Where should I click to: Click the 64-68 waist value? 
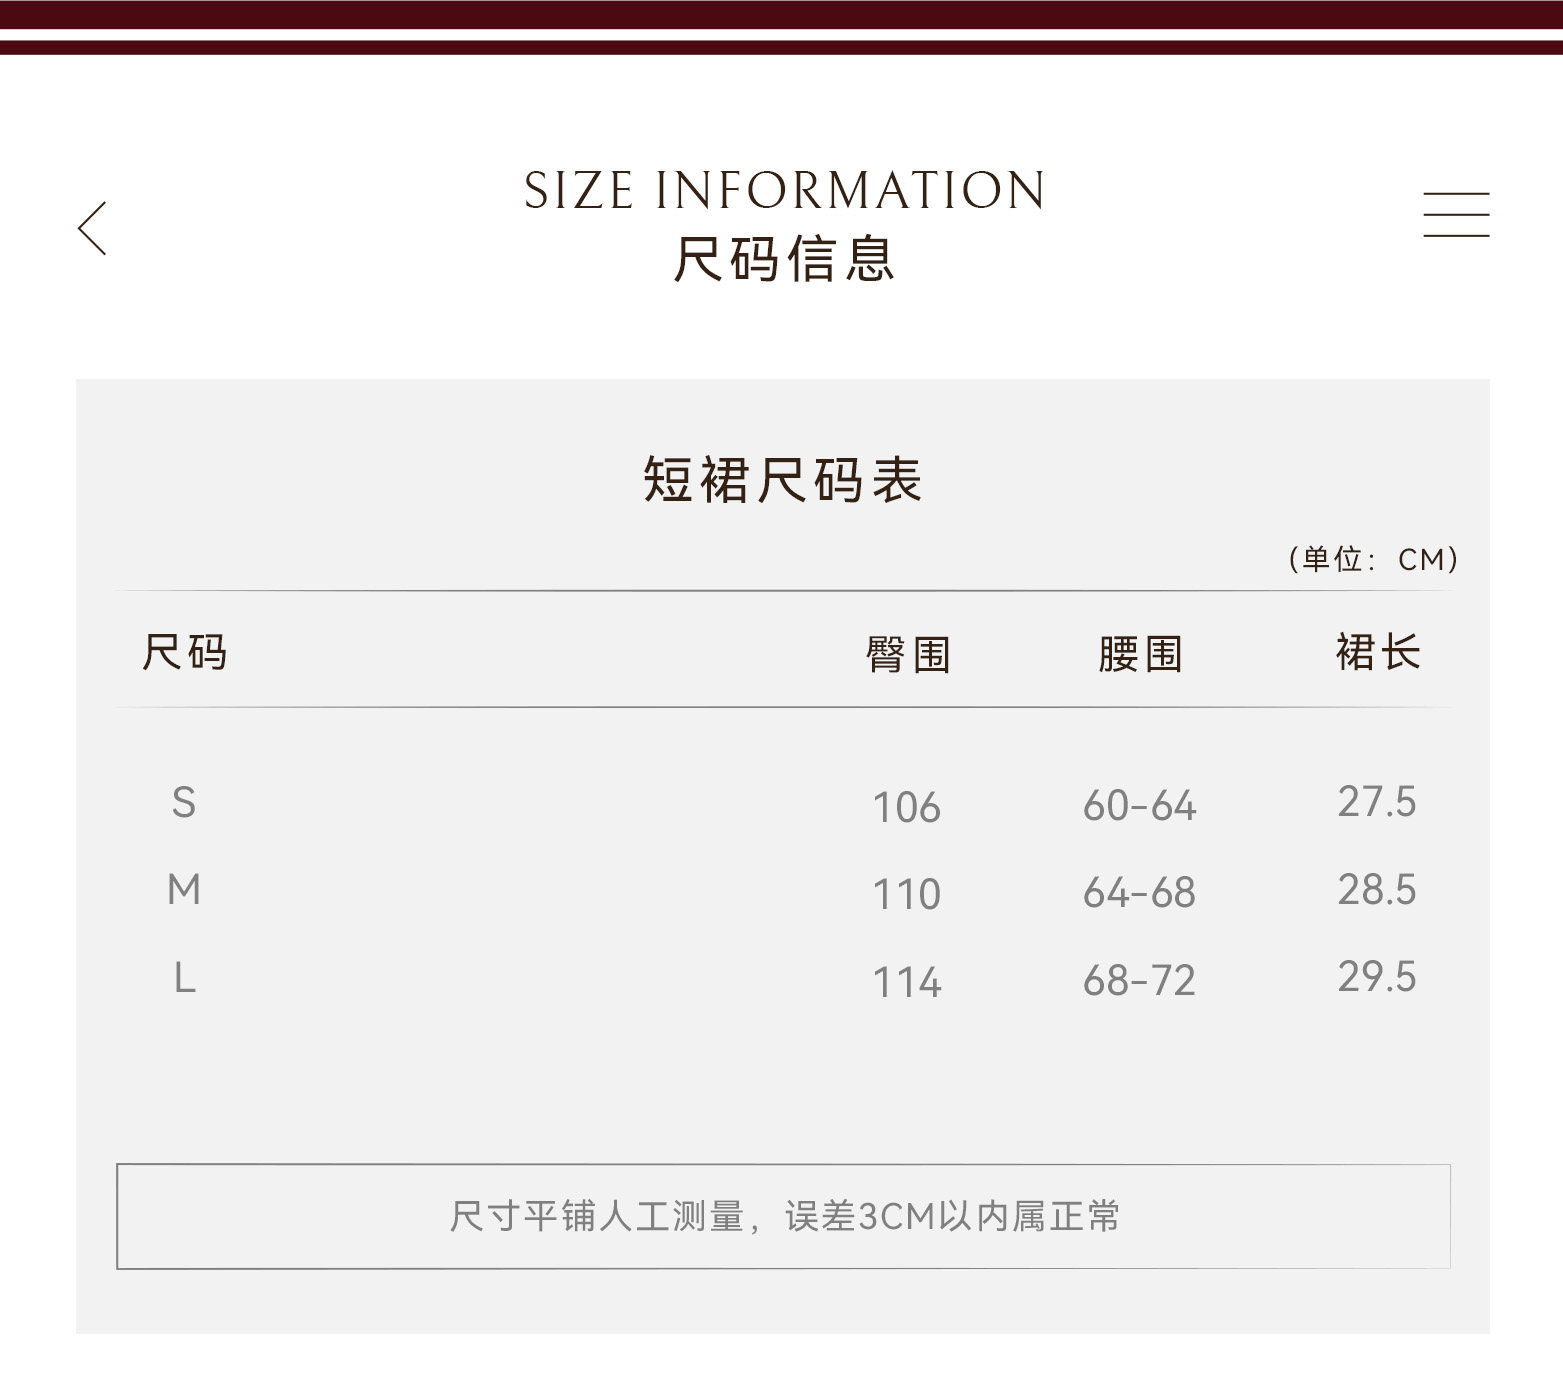[1139, 893]
